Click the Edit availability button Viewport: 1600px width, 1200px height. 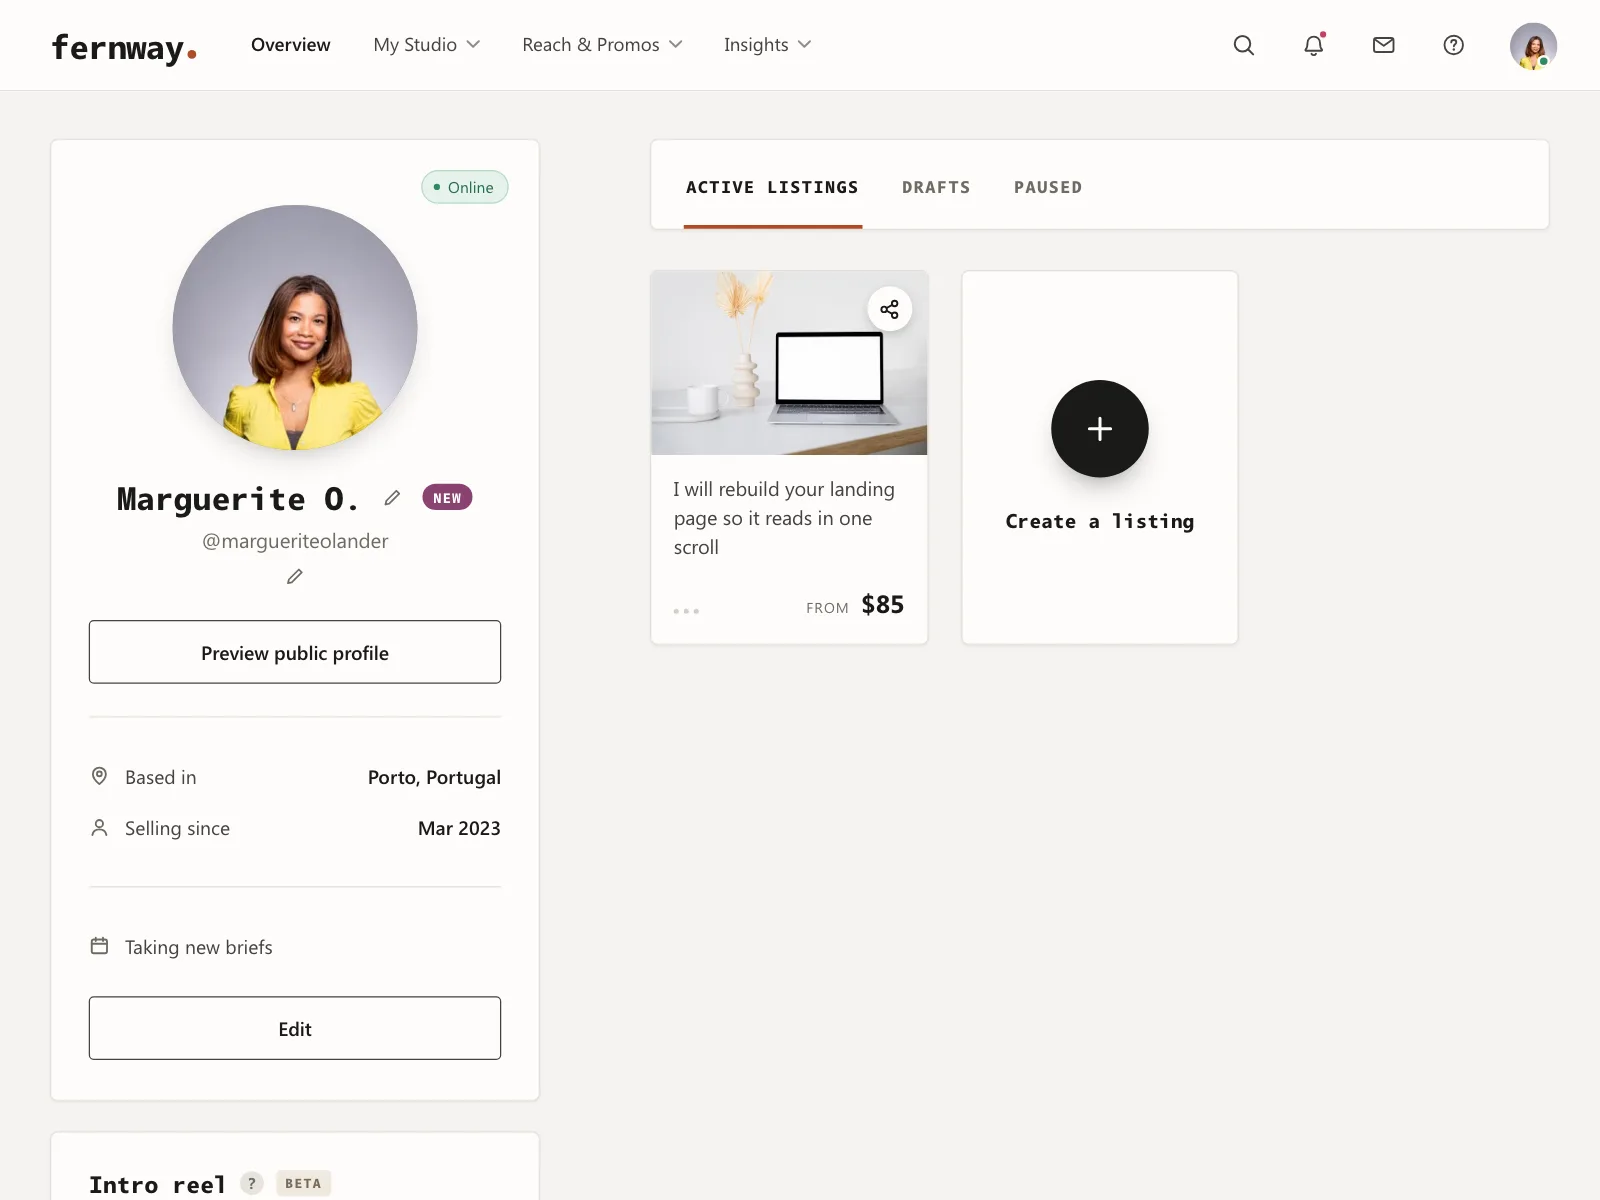[x=295, y=1028]
